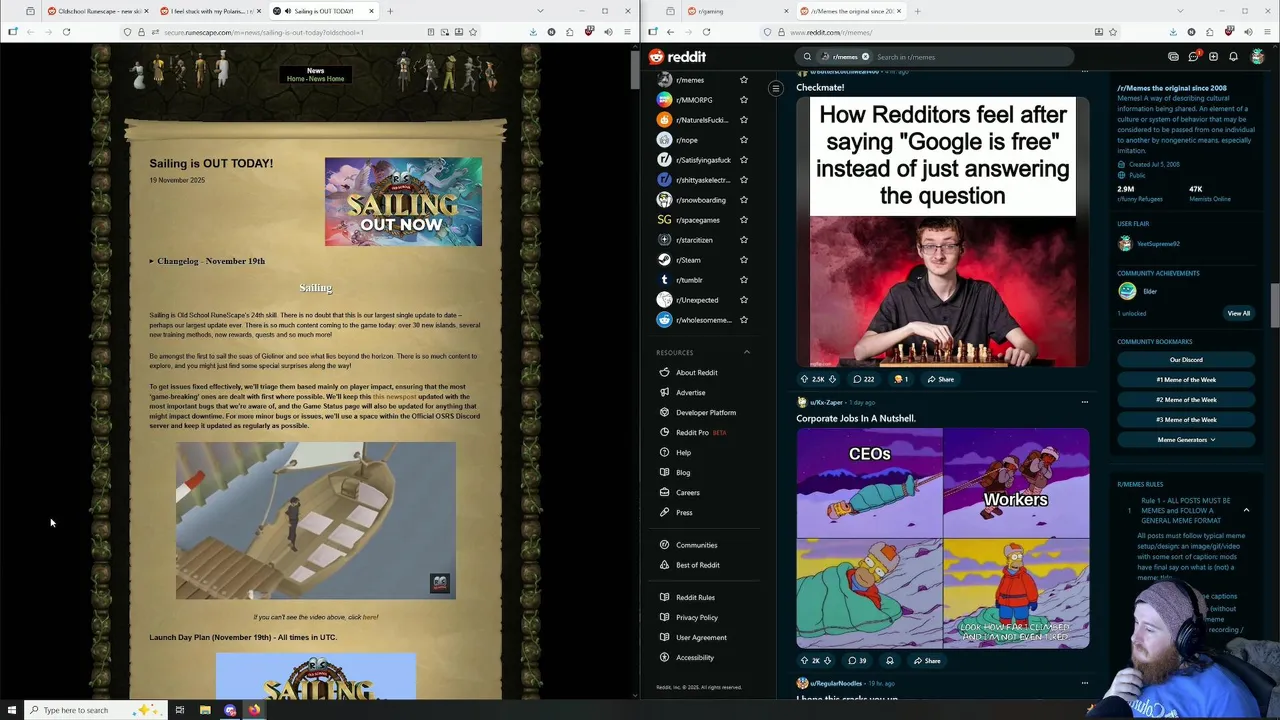Open comments on the Checkmate post (222)
The width and height of the screenshot is (1280, 720).
tap(863, 379)
